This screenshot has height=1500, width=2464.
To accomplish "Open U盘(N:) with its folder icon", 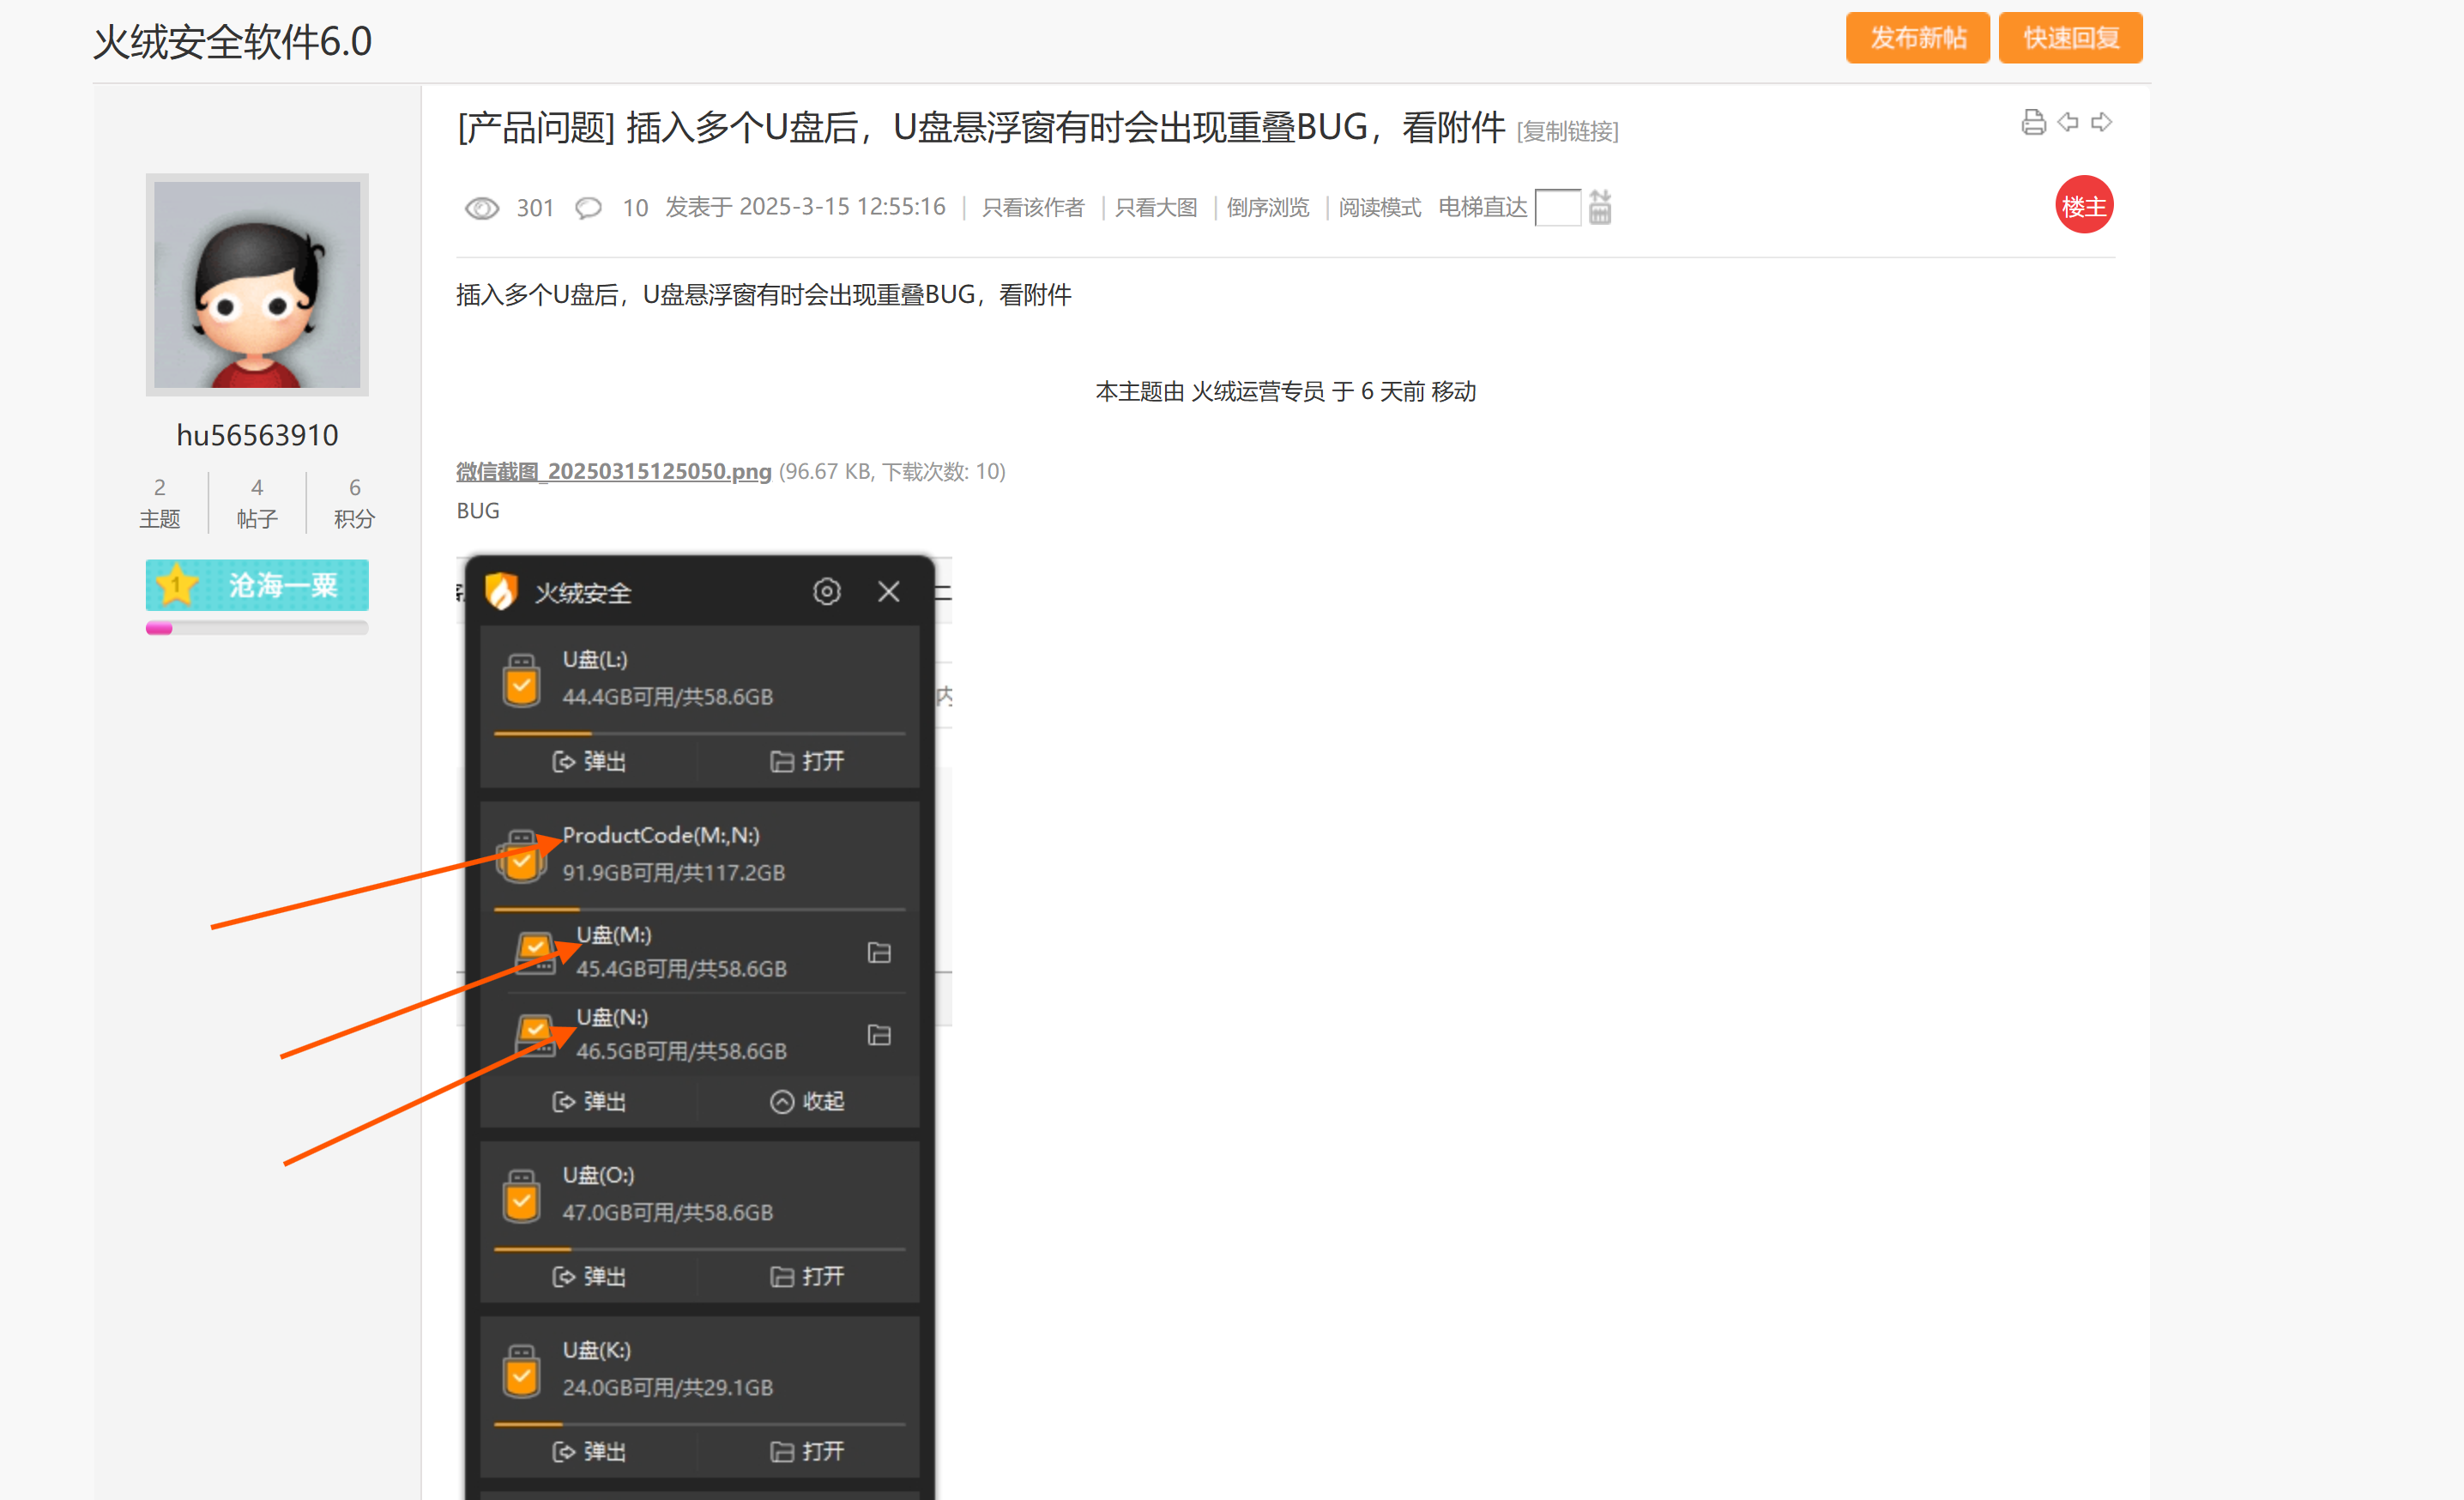I will (x=879, y=1035).
